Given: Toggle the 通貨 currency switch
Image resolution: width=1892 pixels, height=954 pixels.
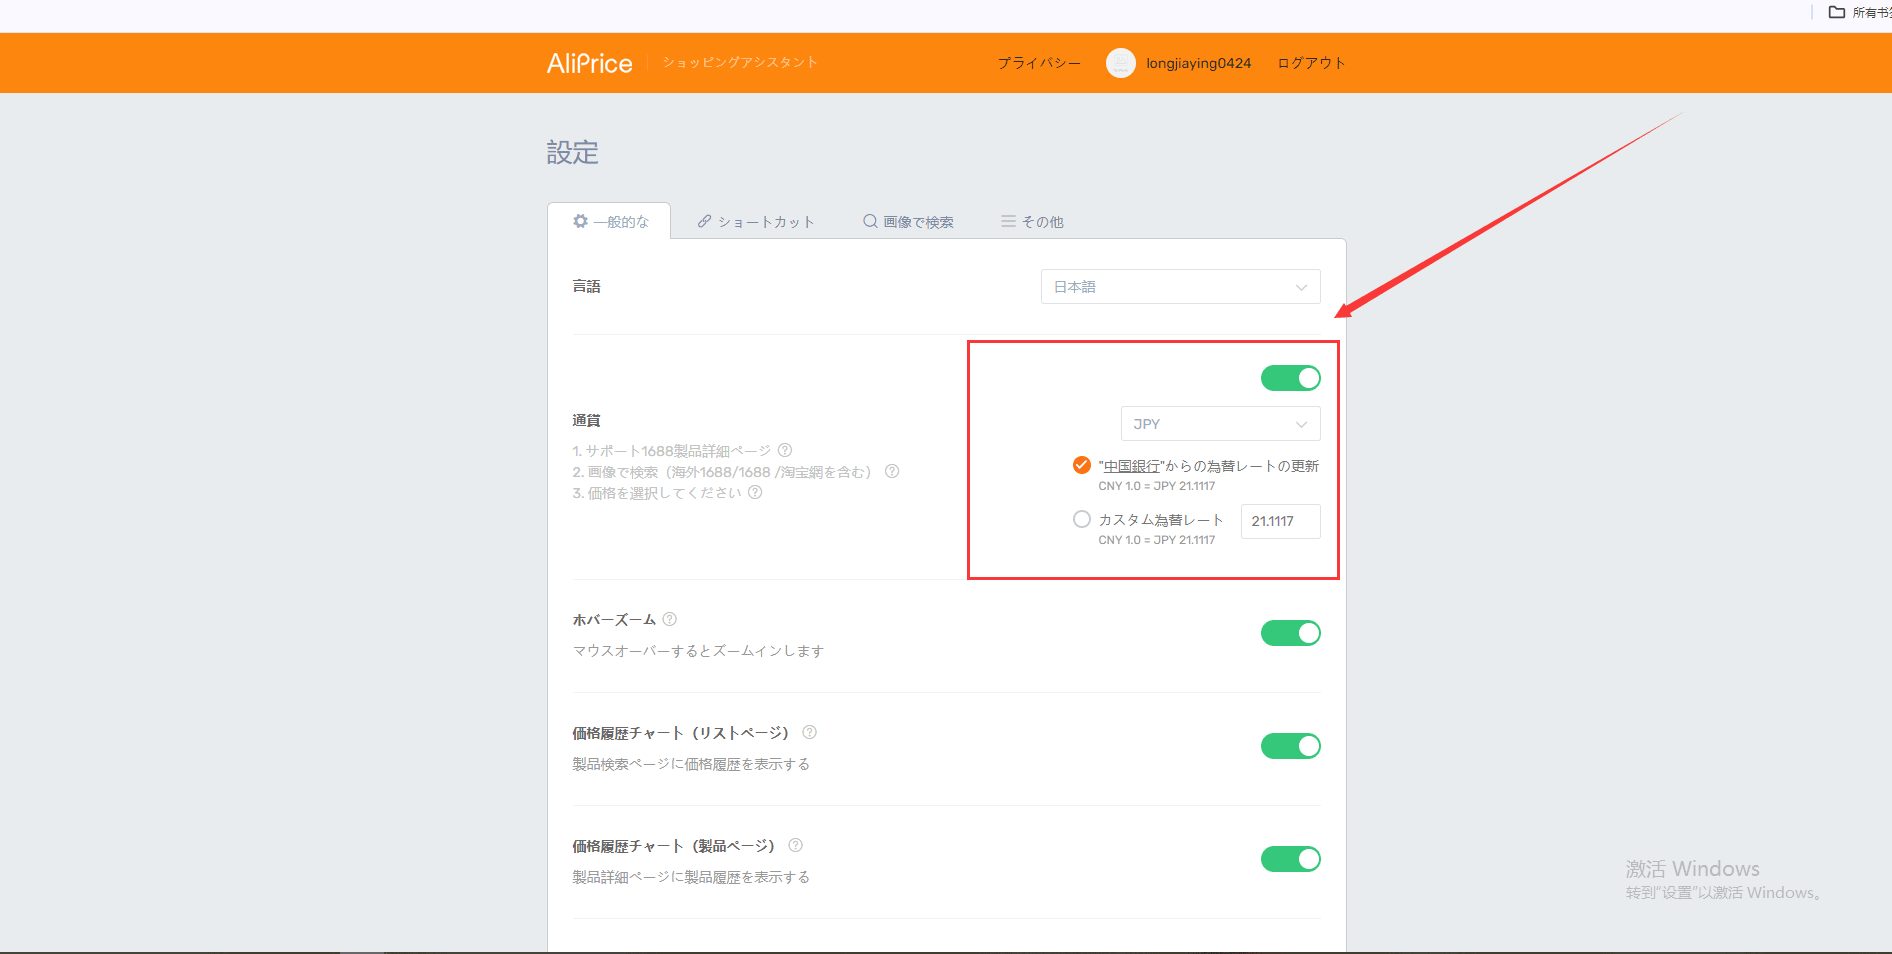Looking at the screenshot, I should point(1290,378).
